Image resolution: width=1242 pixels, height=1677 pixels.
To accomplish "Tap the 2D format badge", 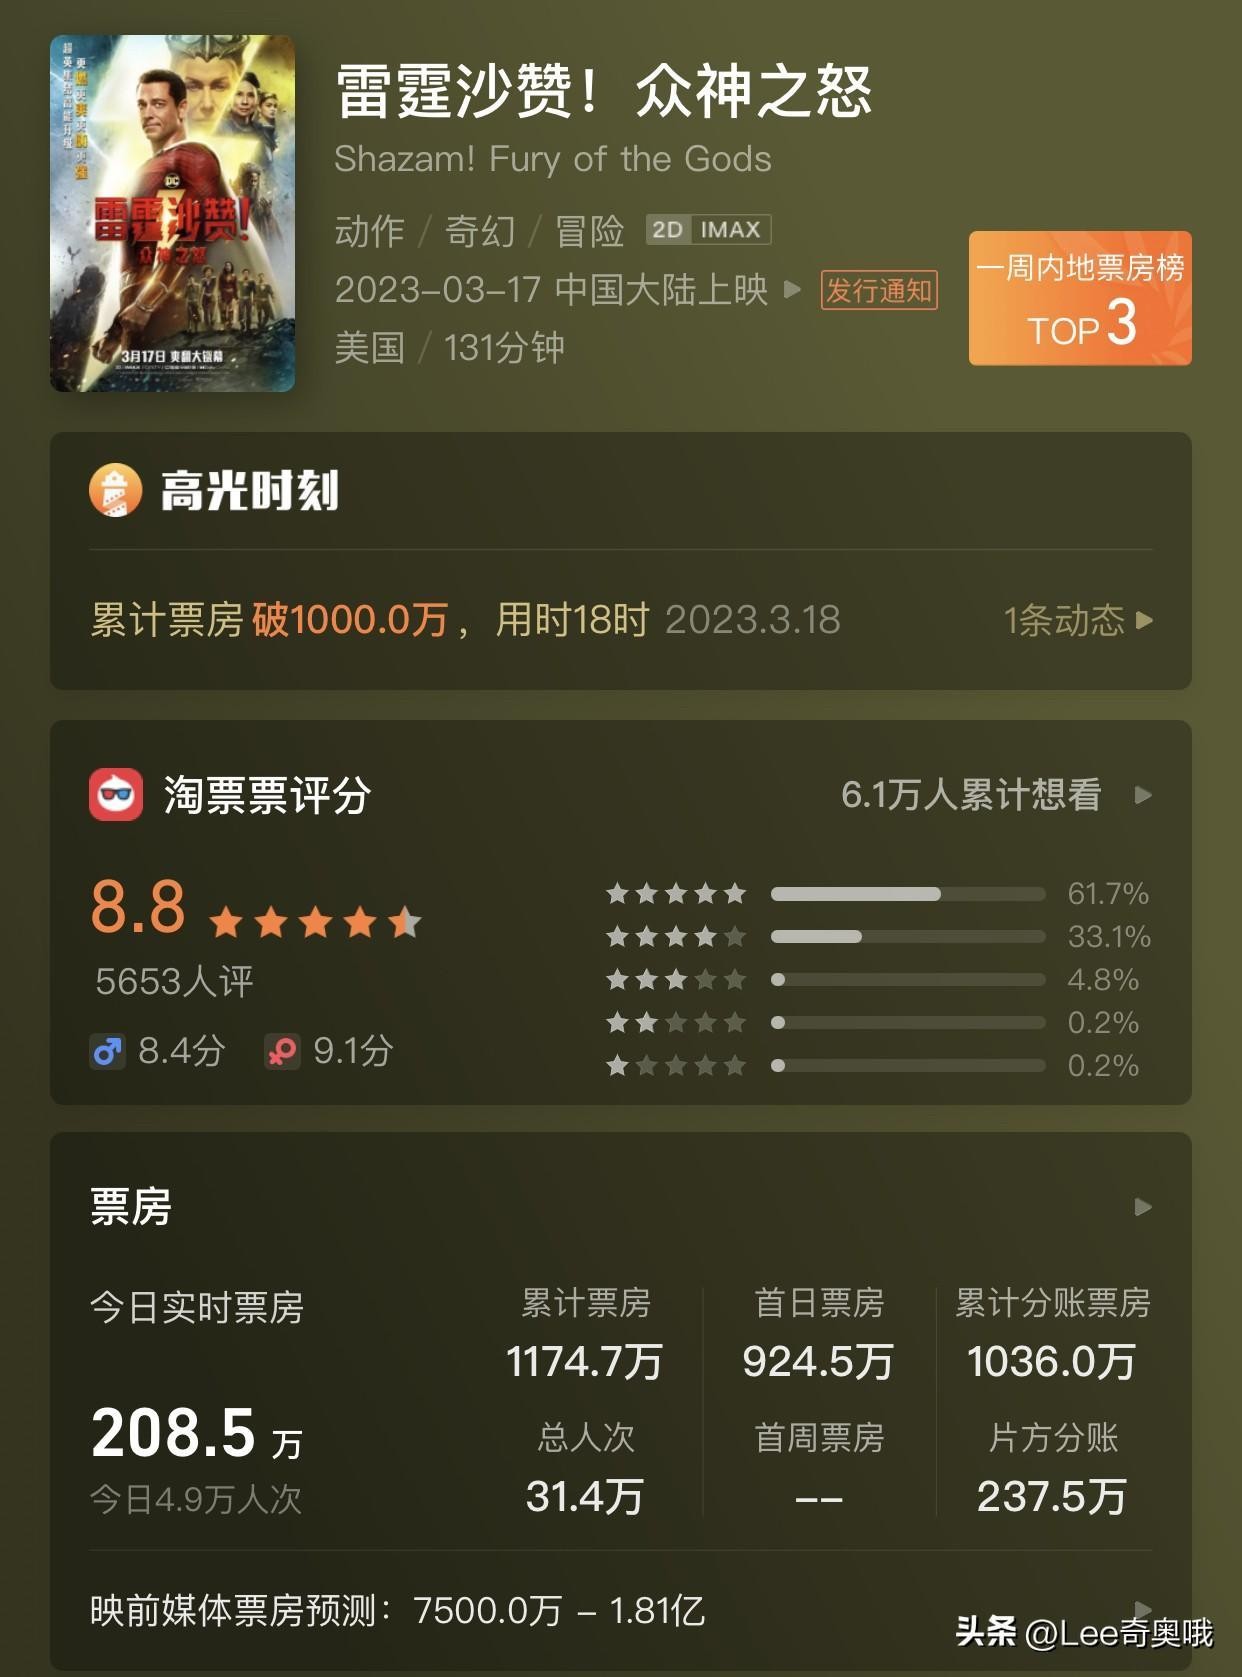I will pyautogui.click(x=667, y=230).
